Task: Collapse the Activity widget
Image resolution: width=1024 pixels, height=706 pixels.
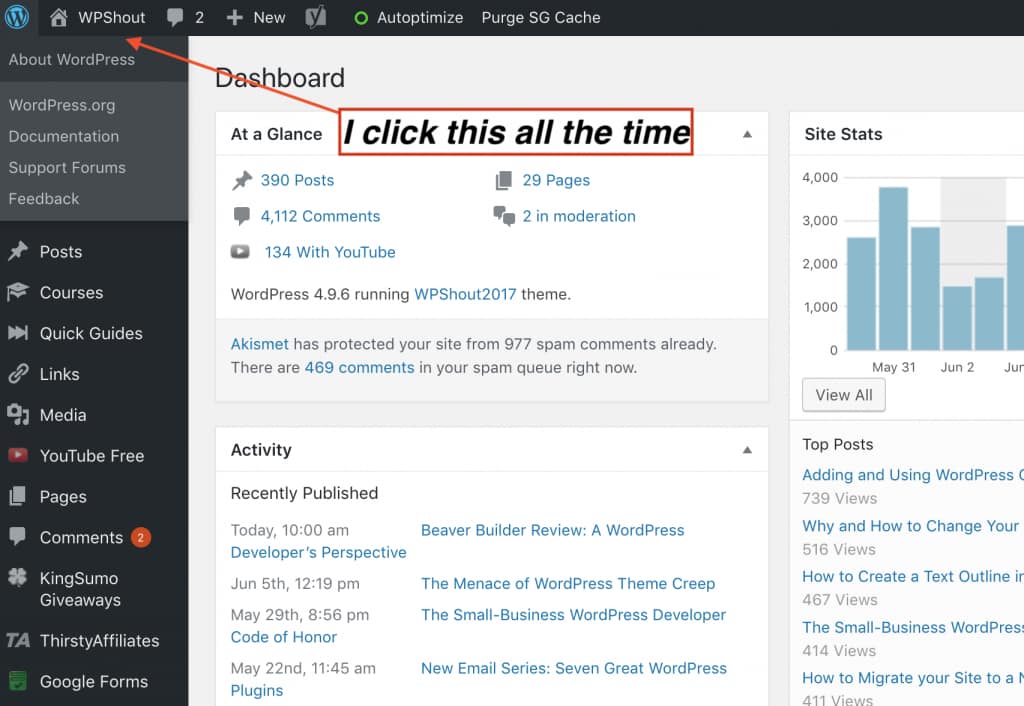Action: (746, 450)
